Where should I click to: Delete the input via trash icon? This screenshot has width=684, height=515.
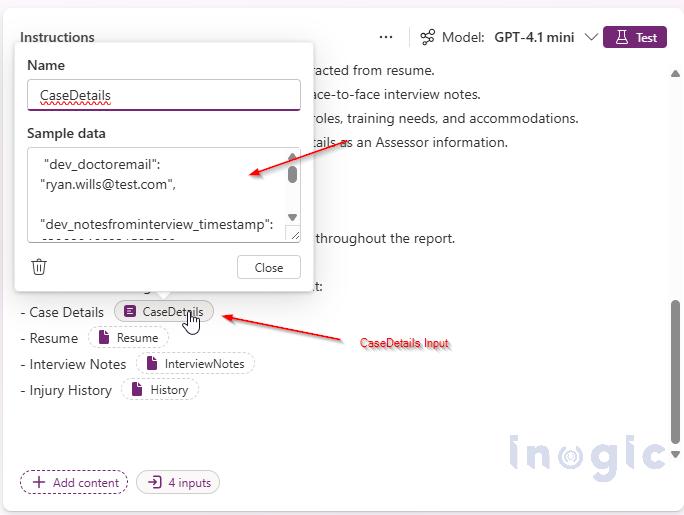(x=39, y=266)
